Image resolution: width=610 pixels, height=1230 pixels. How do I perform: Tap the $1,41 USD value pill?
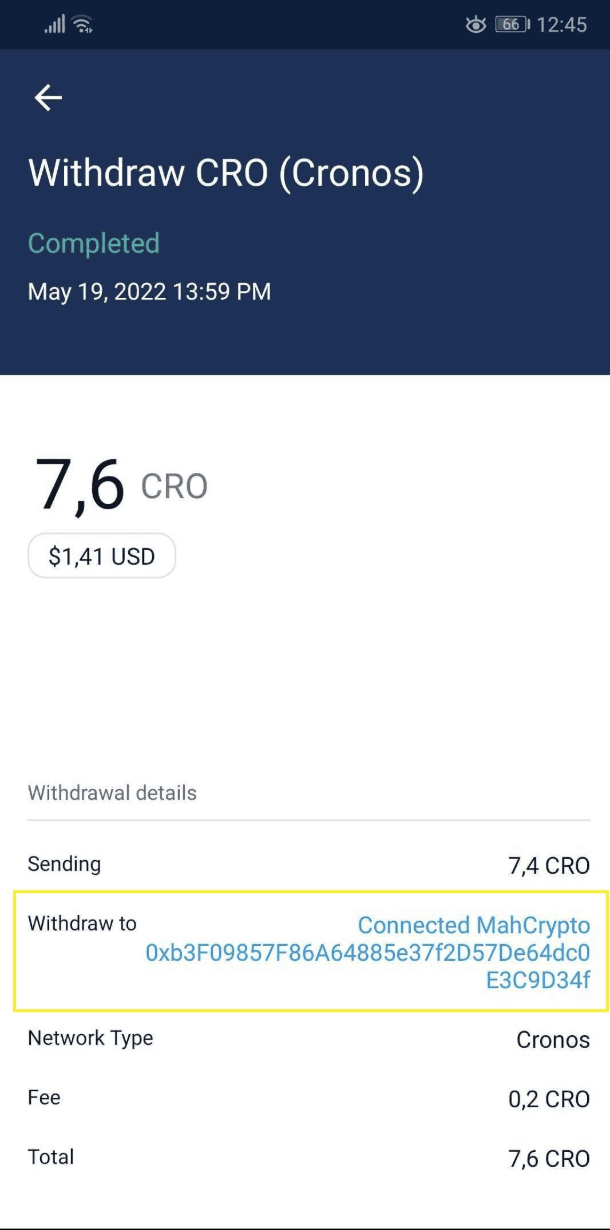pyautogui.click(x=101, y=556)
